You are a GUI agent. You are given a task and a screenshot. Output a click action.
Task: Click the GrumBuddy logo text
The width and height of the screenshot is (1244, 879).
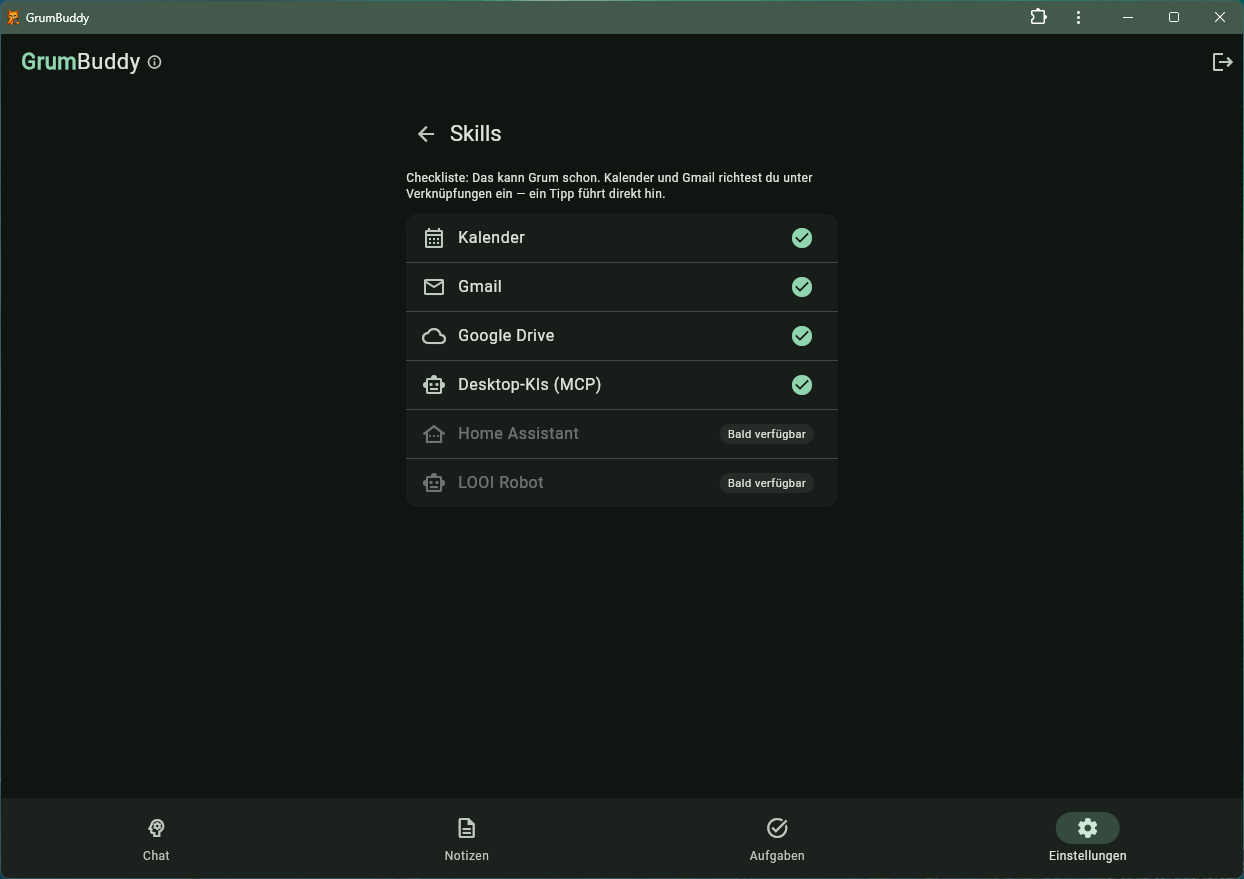coord(81,62)
